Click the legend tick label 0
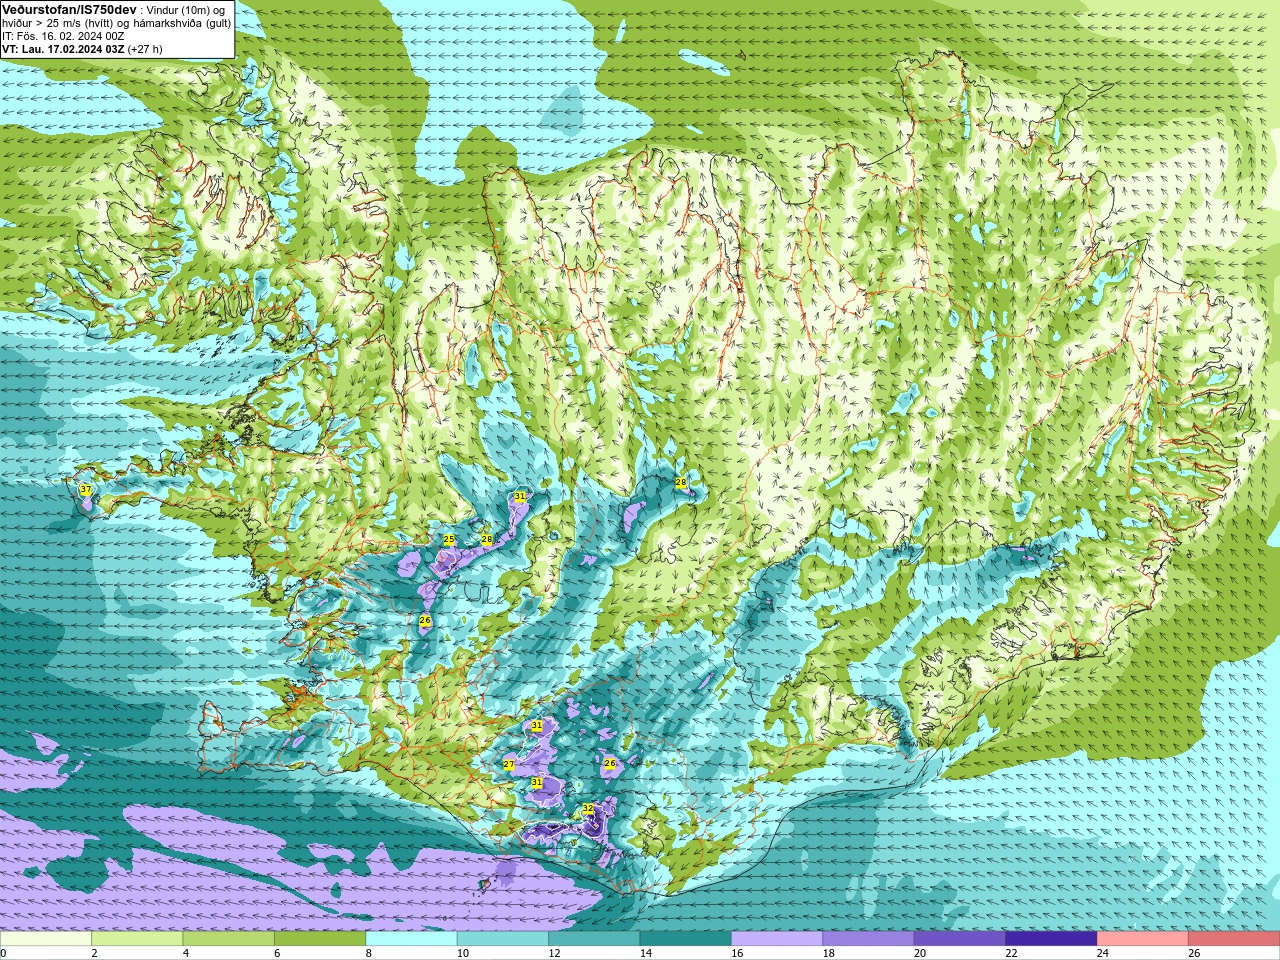The image size is (1280, 960). [x=3, y=953]
